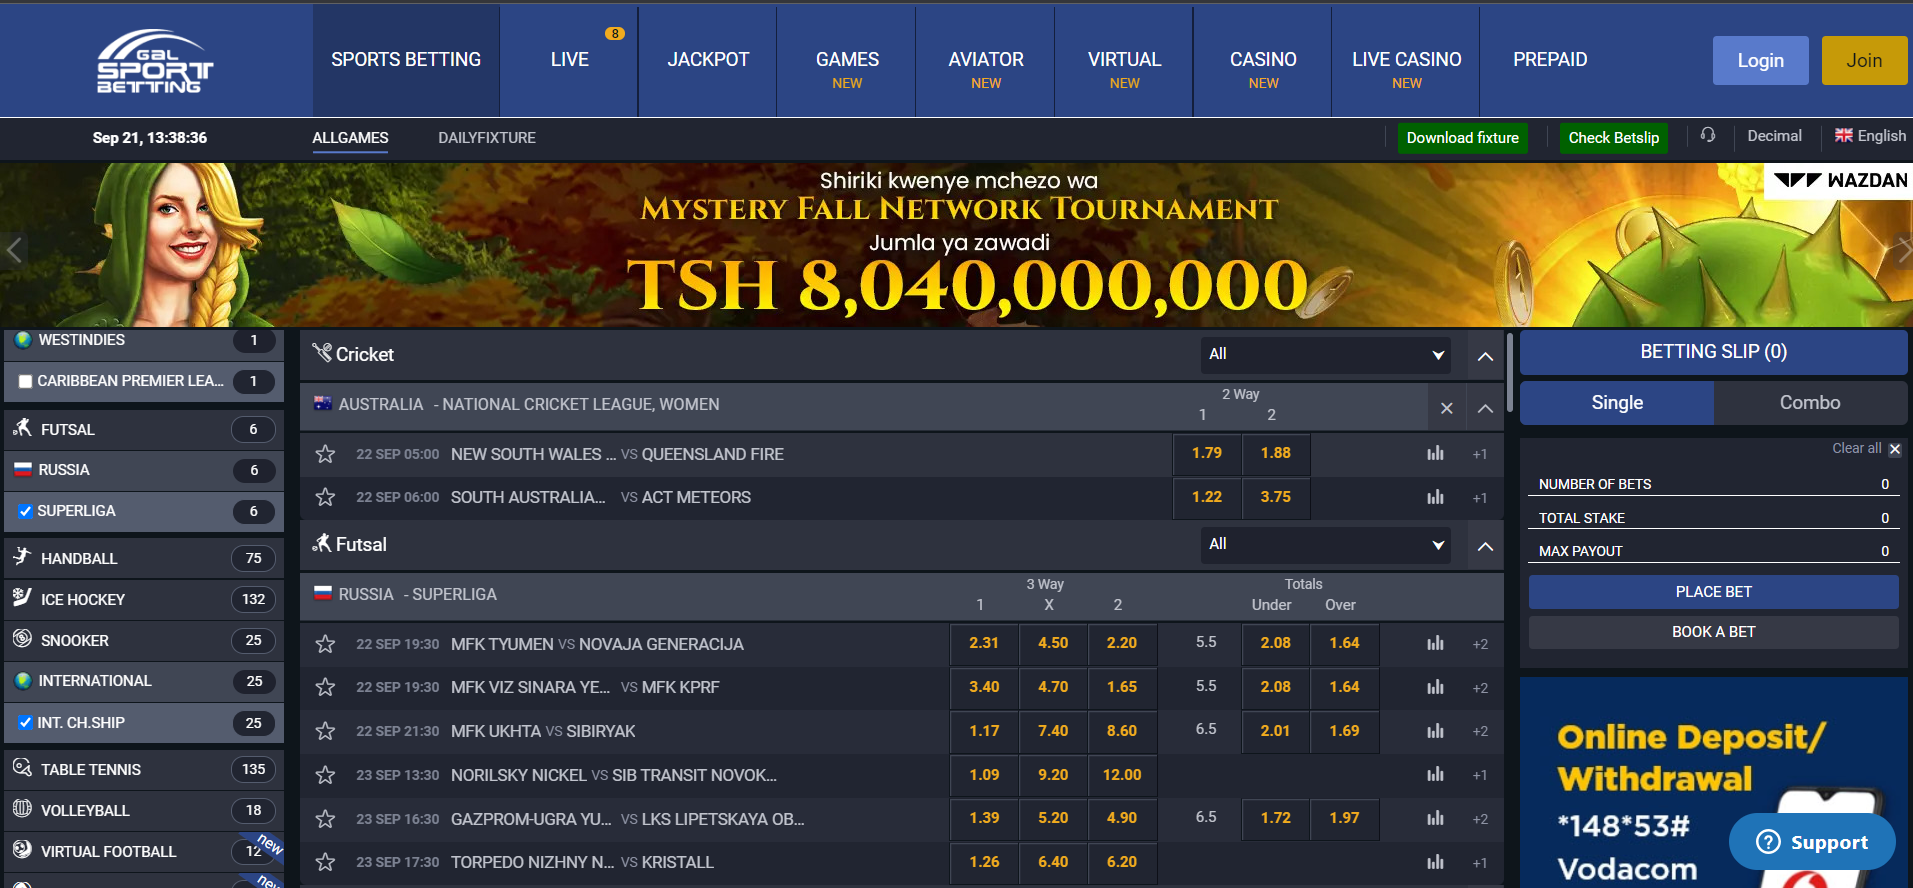The image size is (1913, 888).
Task: Open the Aviator tab
Action: [x=986, y=60]
